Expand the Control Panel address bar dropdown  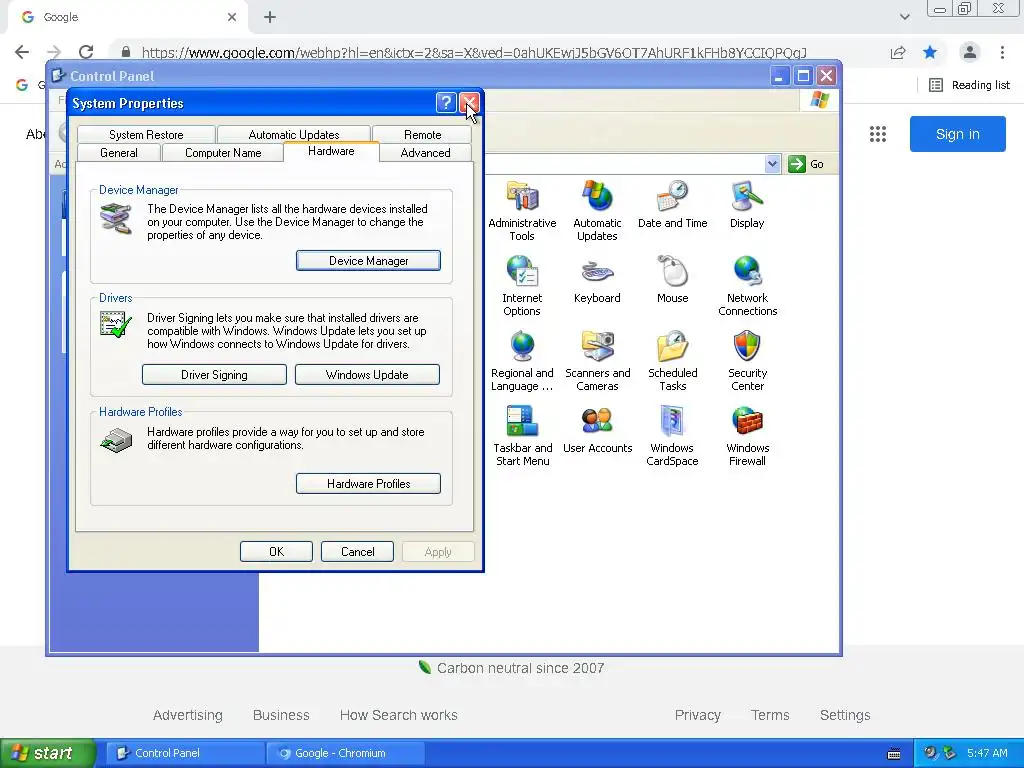point(773,164)
